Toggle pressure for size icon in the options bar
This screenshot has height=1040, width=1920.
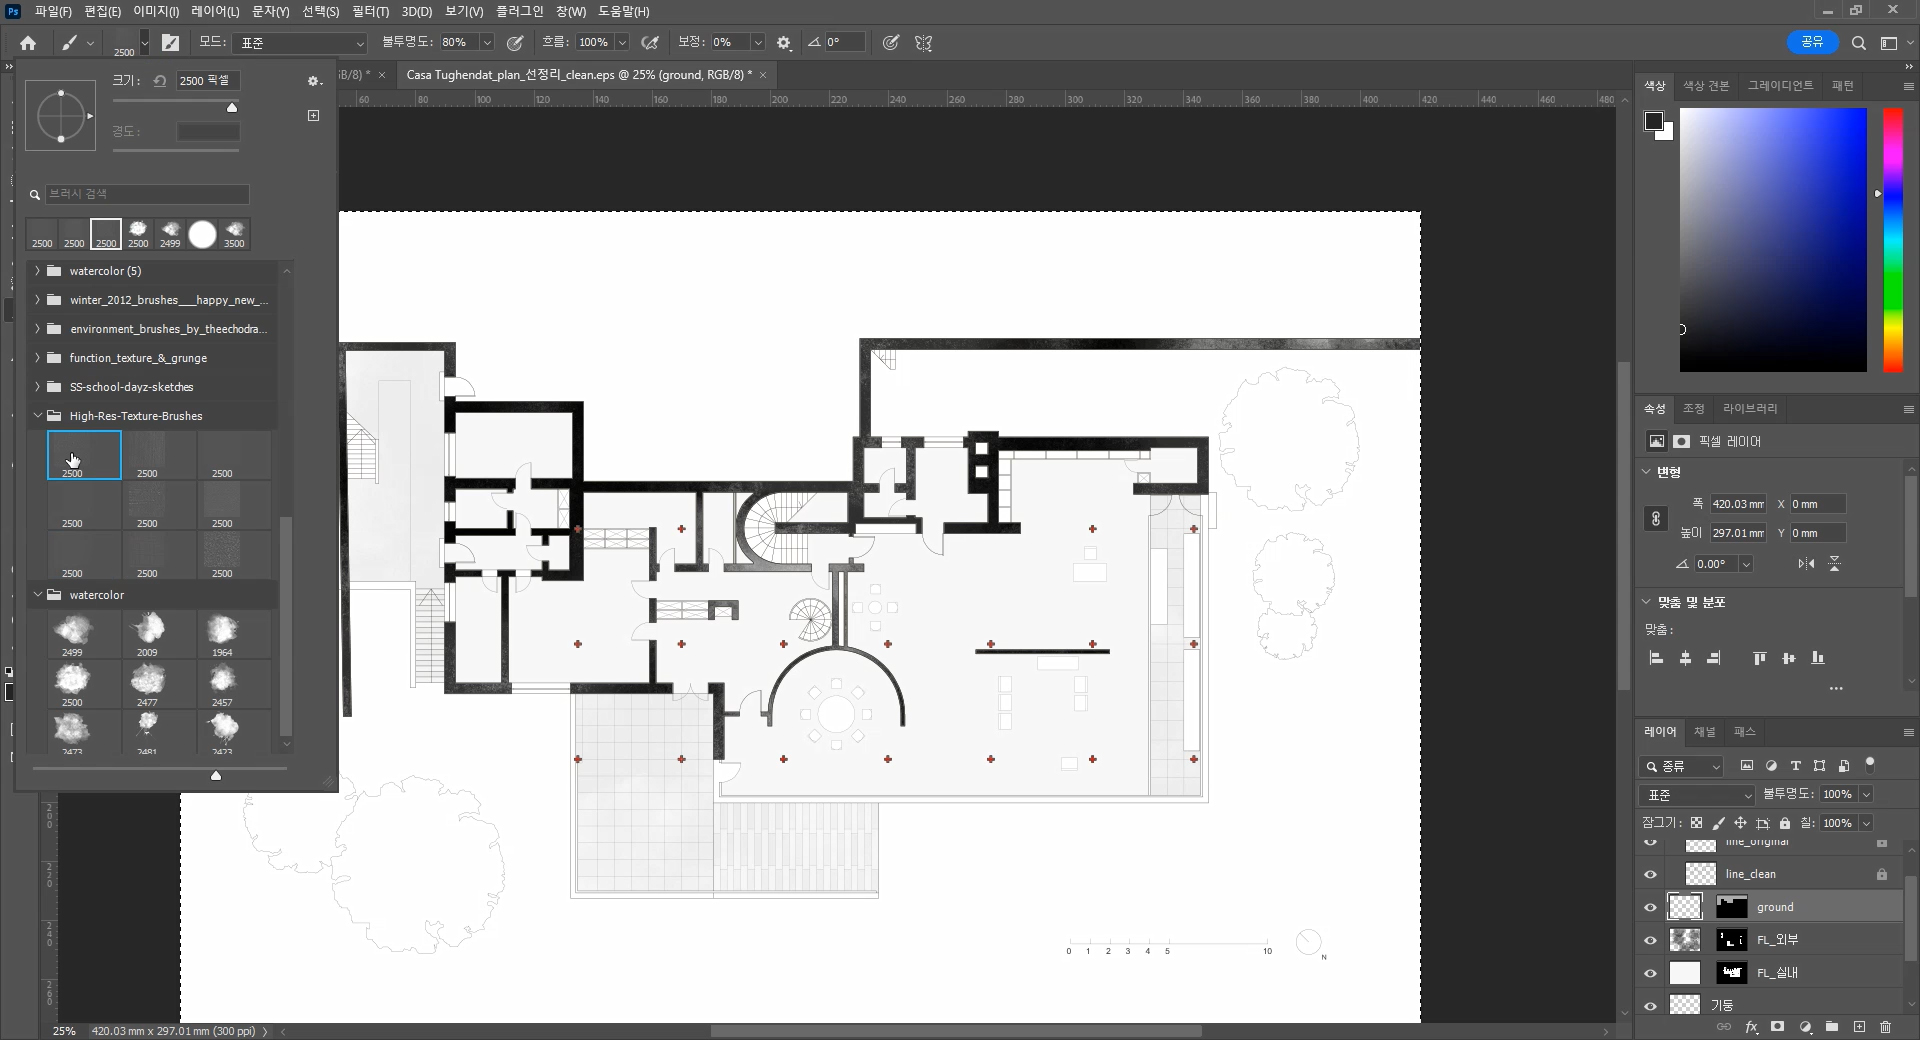point(891,43)
